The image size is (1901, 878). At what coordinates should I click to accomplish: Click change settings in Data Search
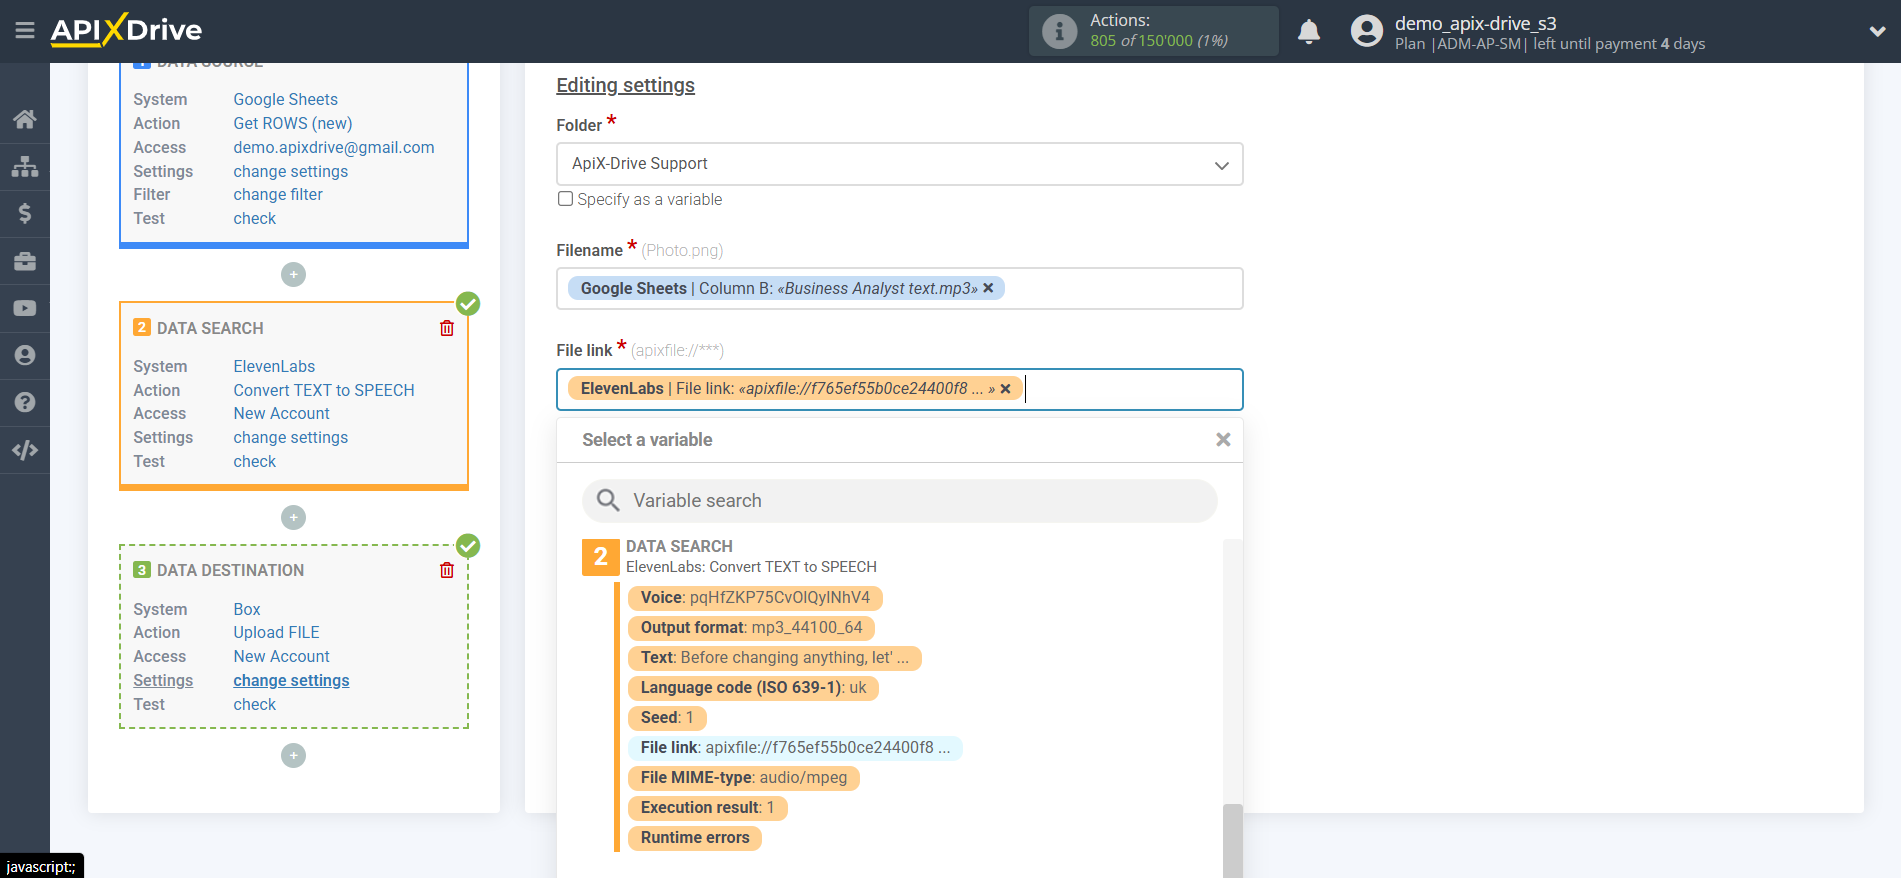click(290, 437)
